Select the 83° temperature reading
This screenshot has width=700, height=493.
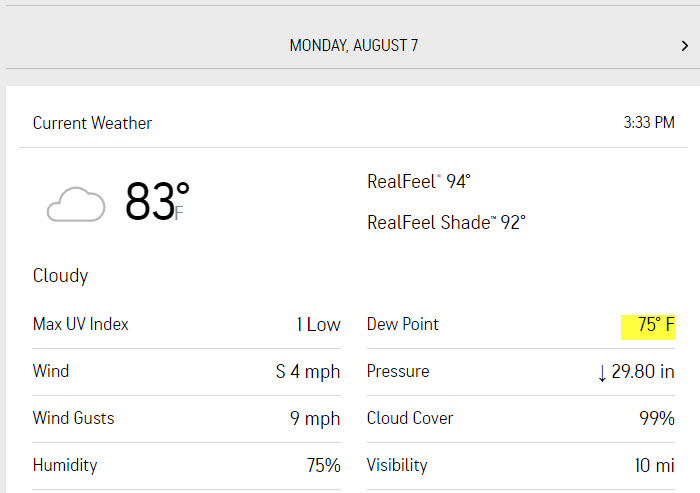[x=157, y=201]
